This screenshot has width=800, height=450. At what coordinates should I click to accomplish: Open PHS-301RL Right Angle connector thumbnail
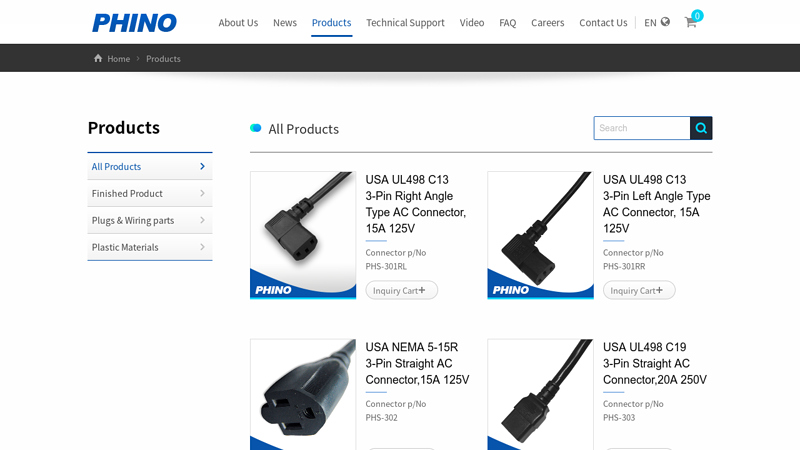(x=303, y=235)
